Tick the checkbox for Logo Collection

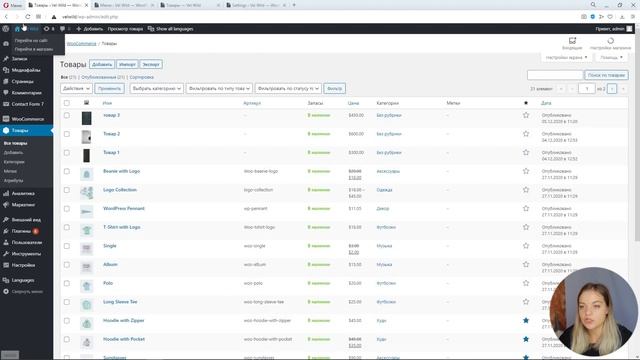(x=67, y=190)
